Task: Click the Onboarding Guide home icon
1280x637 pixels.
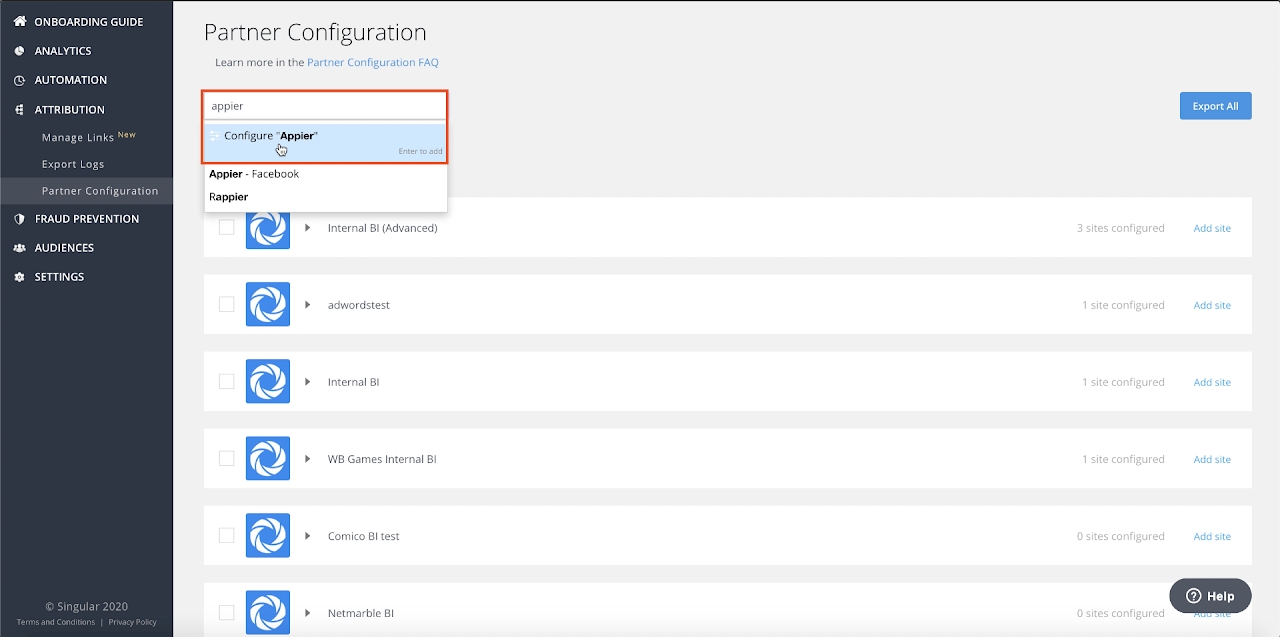Action: tap(19, 22)
